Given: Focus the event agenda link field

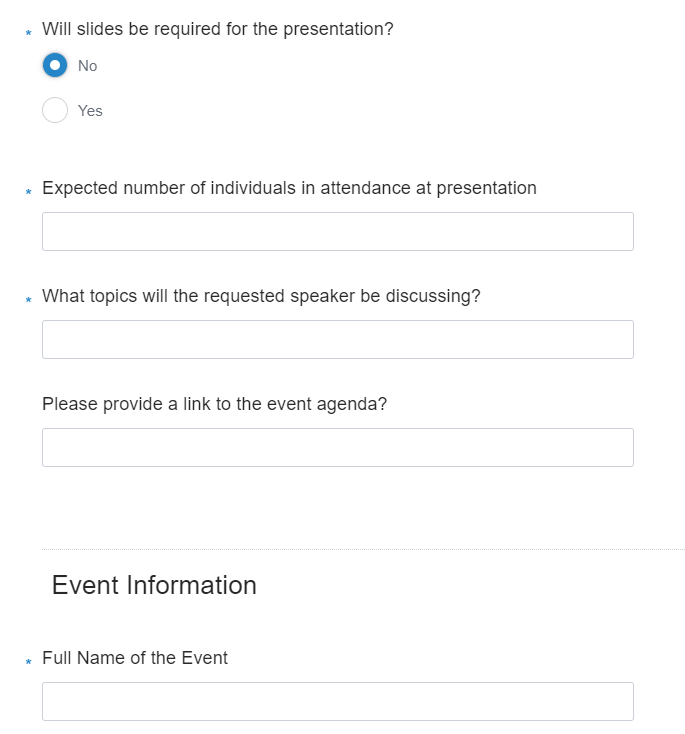Looking at the screenshot, I should 337,447.
